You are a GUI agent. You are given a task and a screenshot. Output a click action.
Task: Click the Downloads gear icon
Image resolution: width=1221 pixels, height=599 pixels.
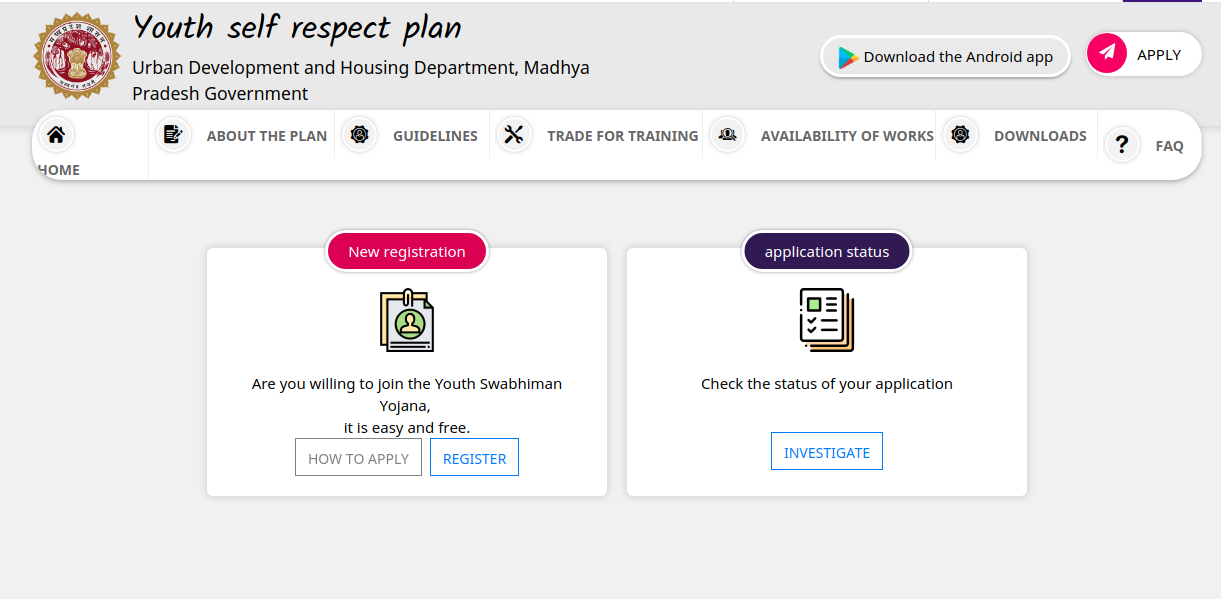(960, 133)
